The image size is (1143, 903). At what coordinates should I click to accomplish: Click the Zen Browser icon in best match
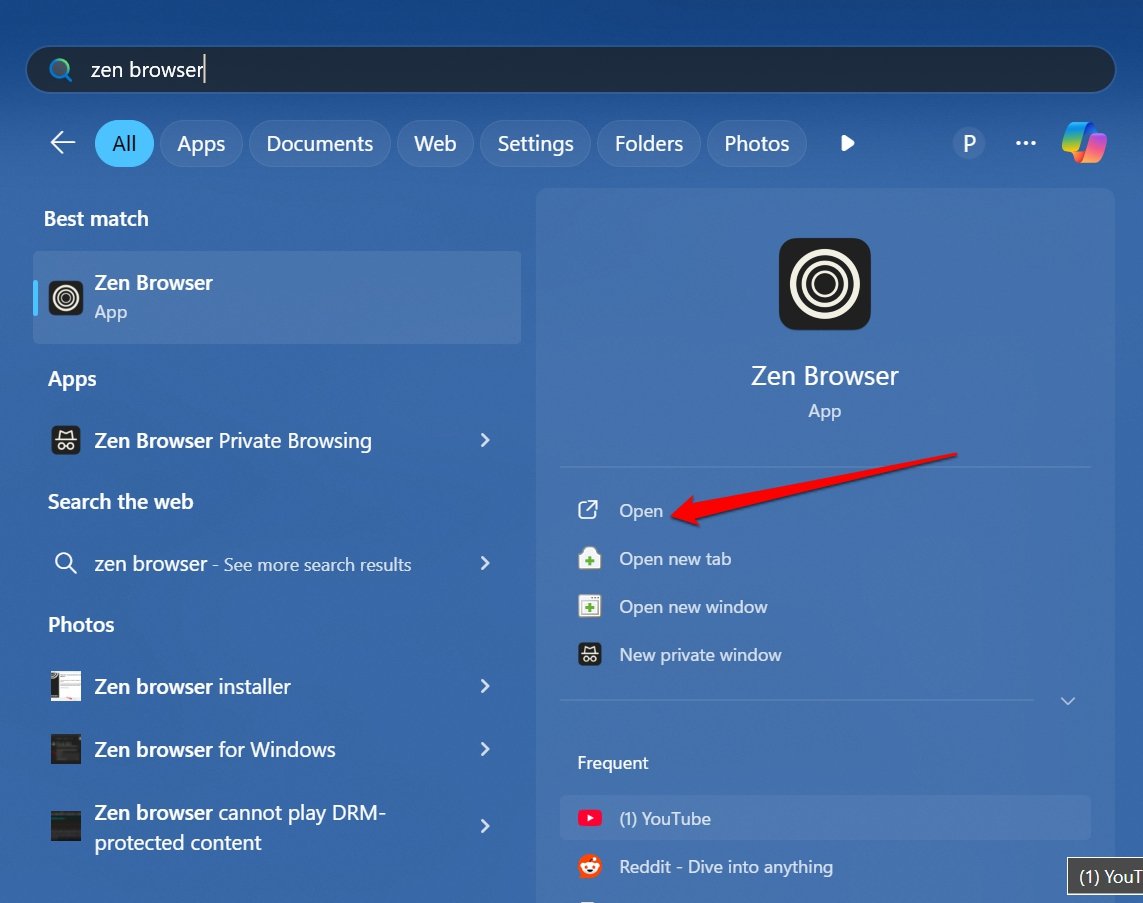pos(66,297)
